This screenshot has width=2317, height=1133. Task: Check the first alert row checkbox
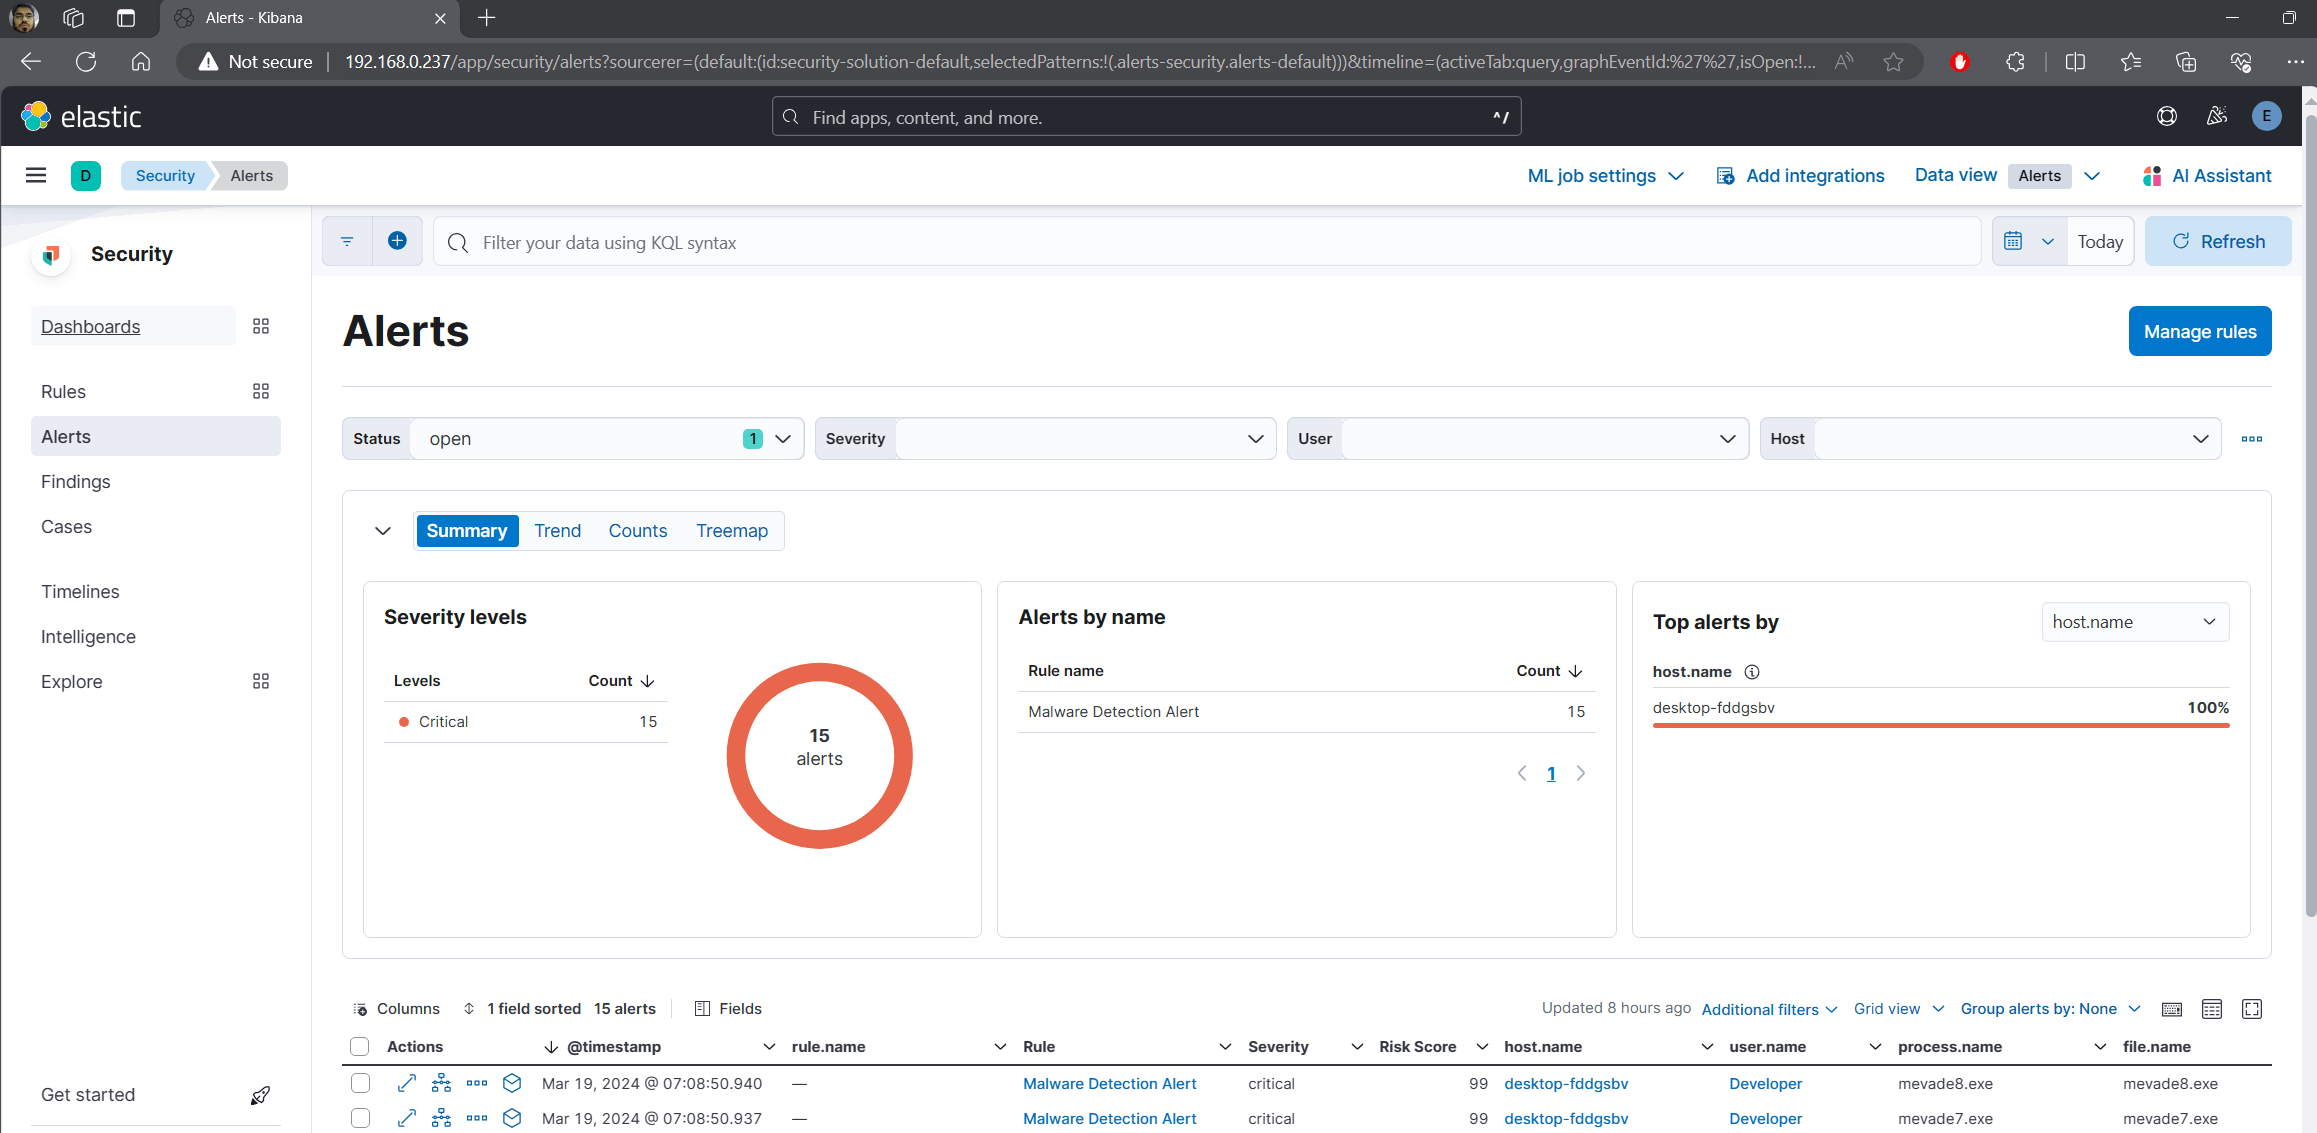click(x=361, y=1083)
